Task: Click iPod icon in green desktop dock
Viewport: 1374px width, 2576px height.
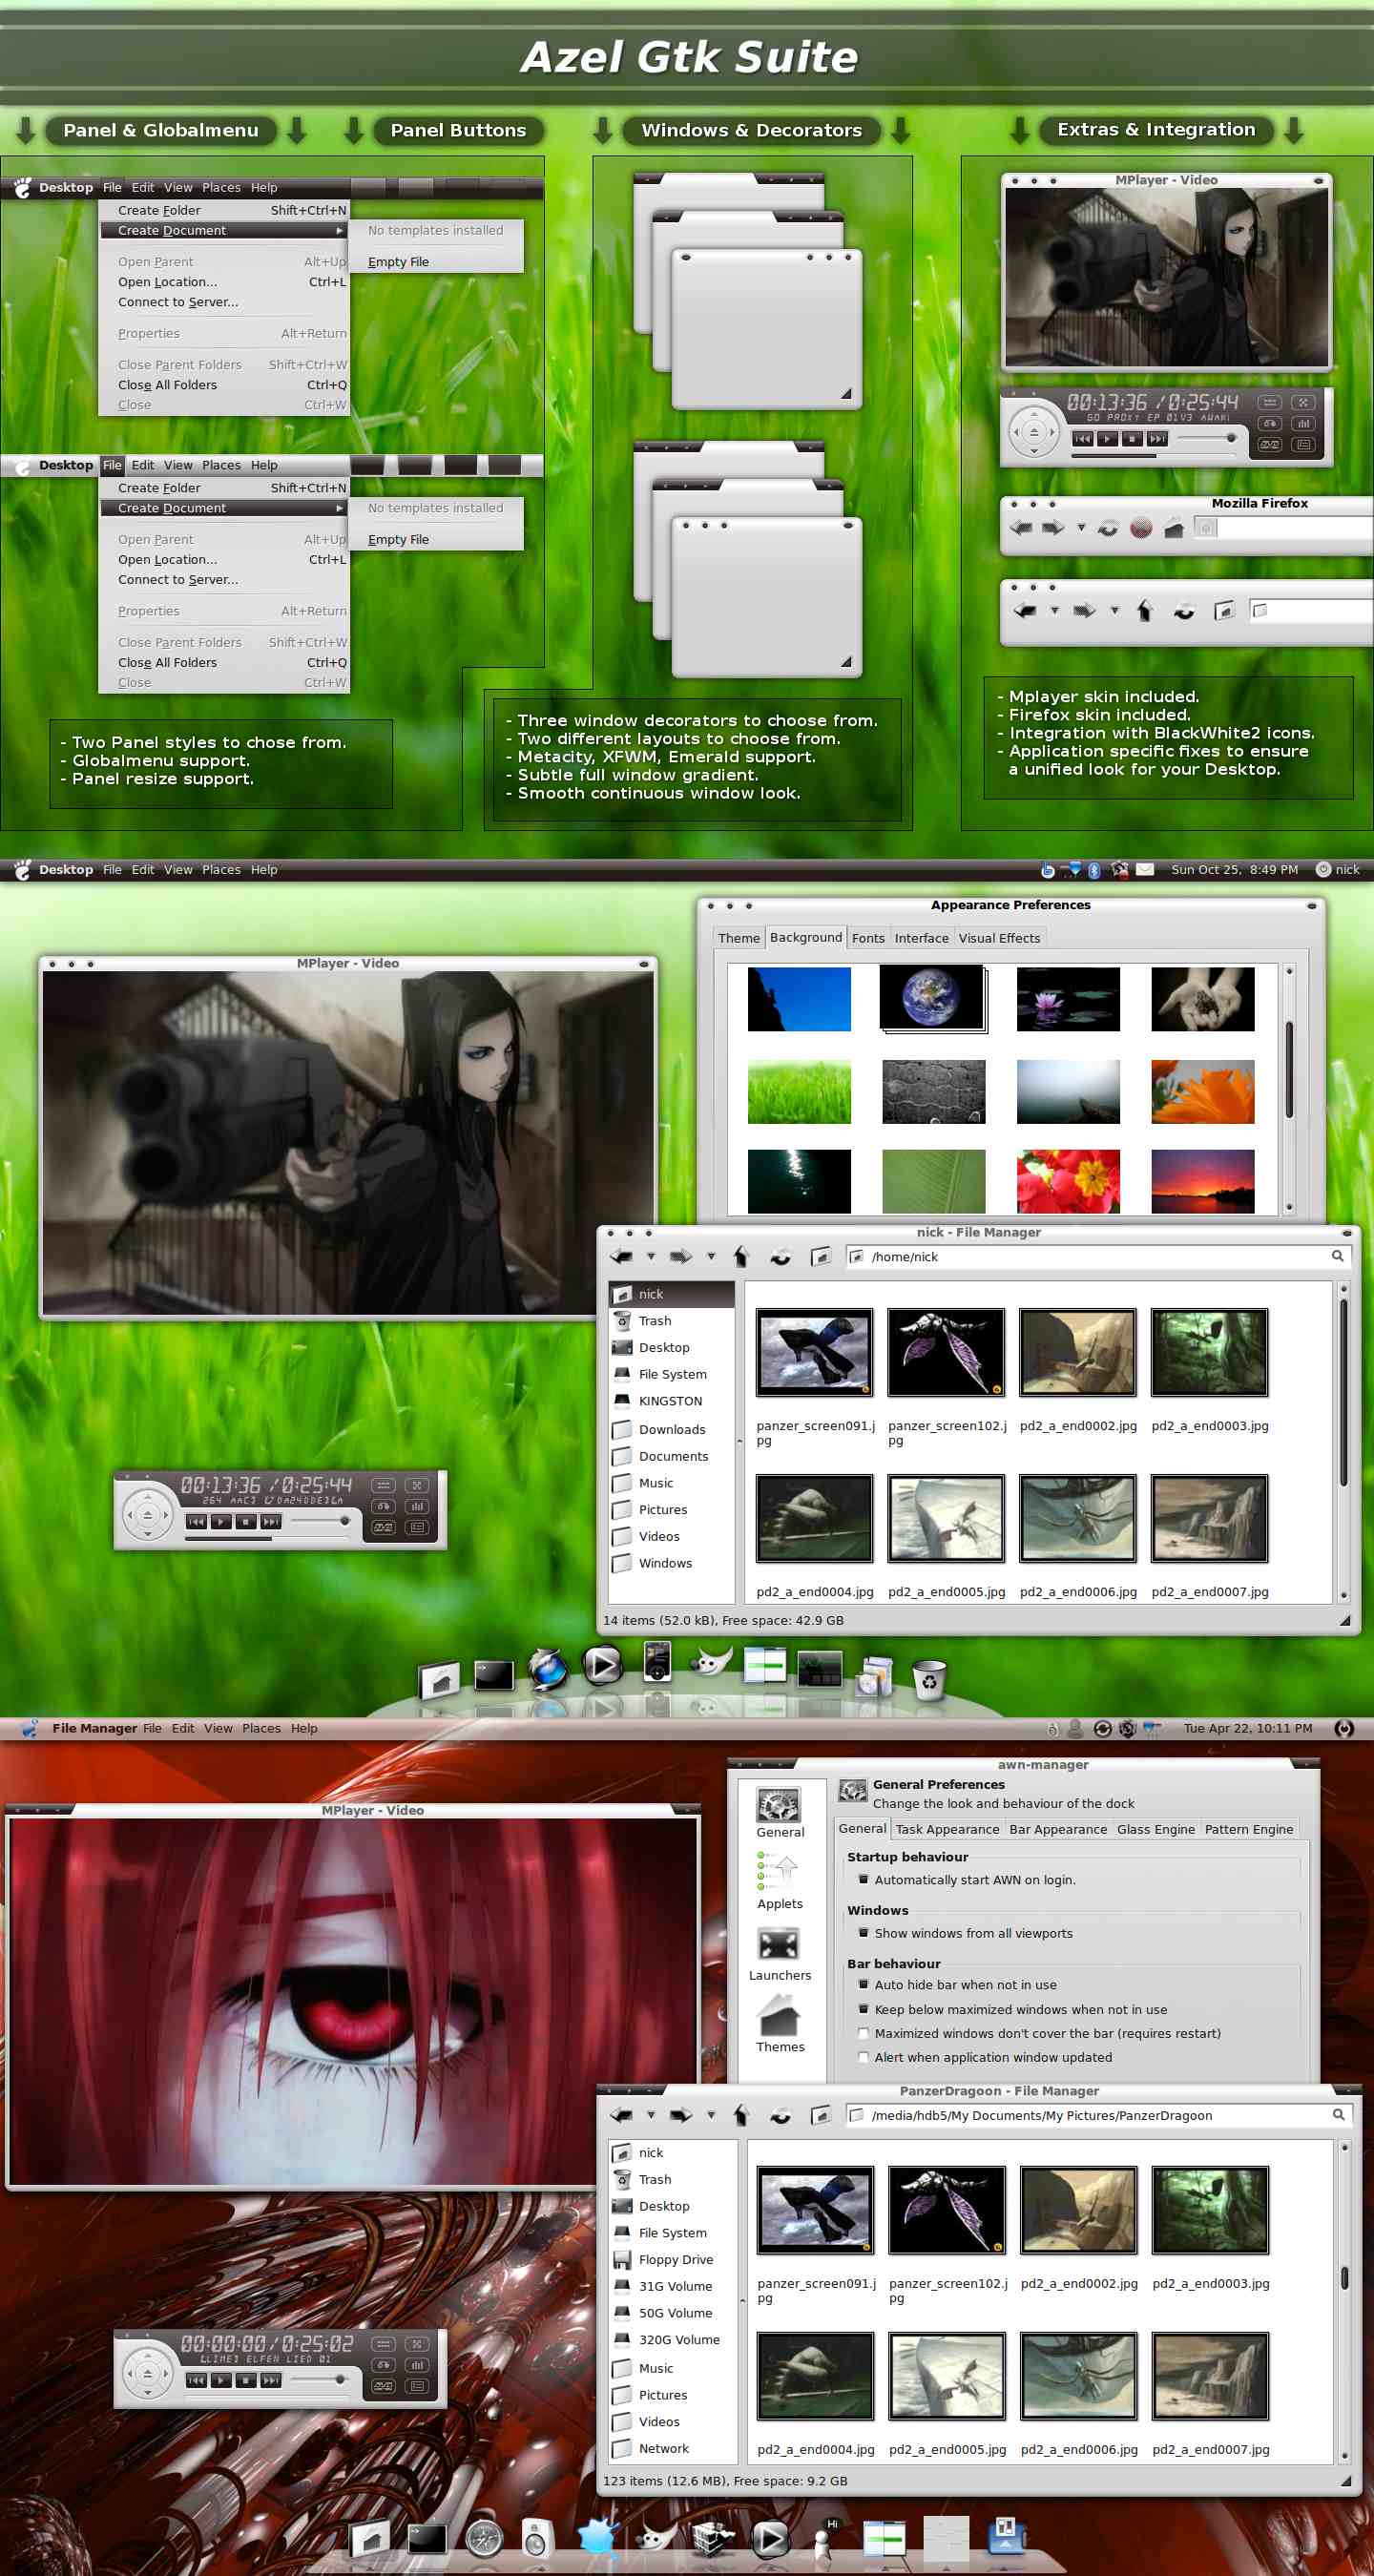Action: point(657,1661)
